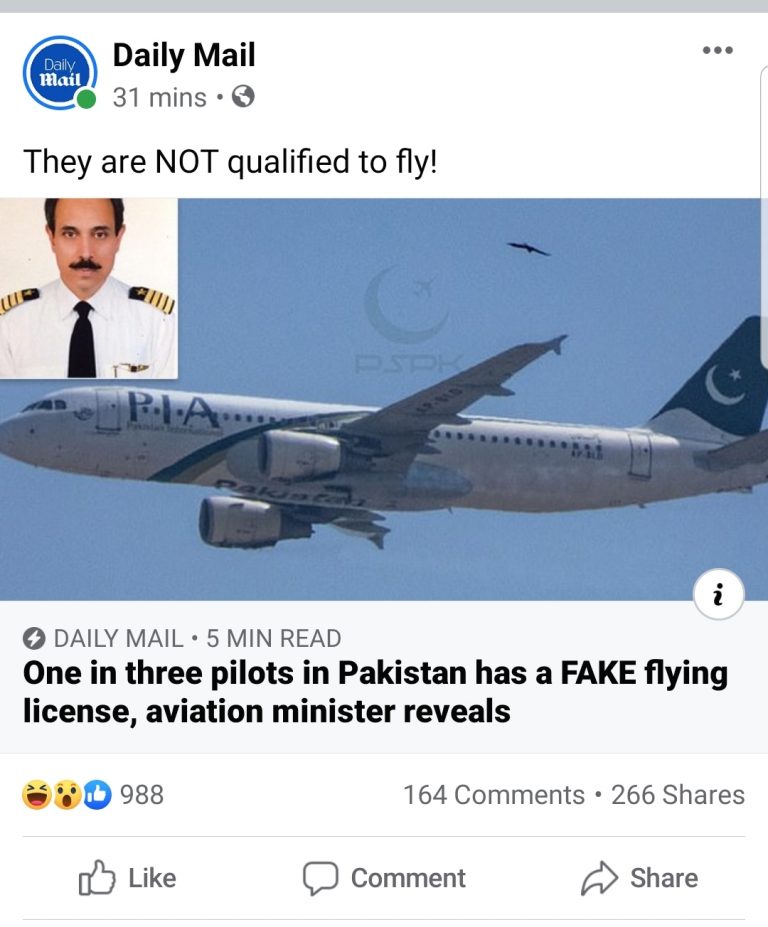
Task: Tap the Share button
Action: pyautogui.click(x=639, y=878)
